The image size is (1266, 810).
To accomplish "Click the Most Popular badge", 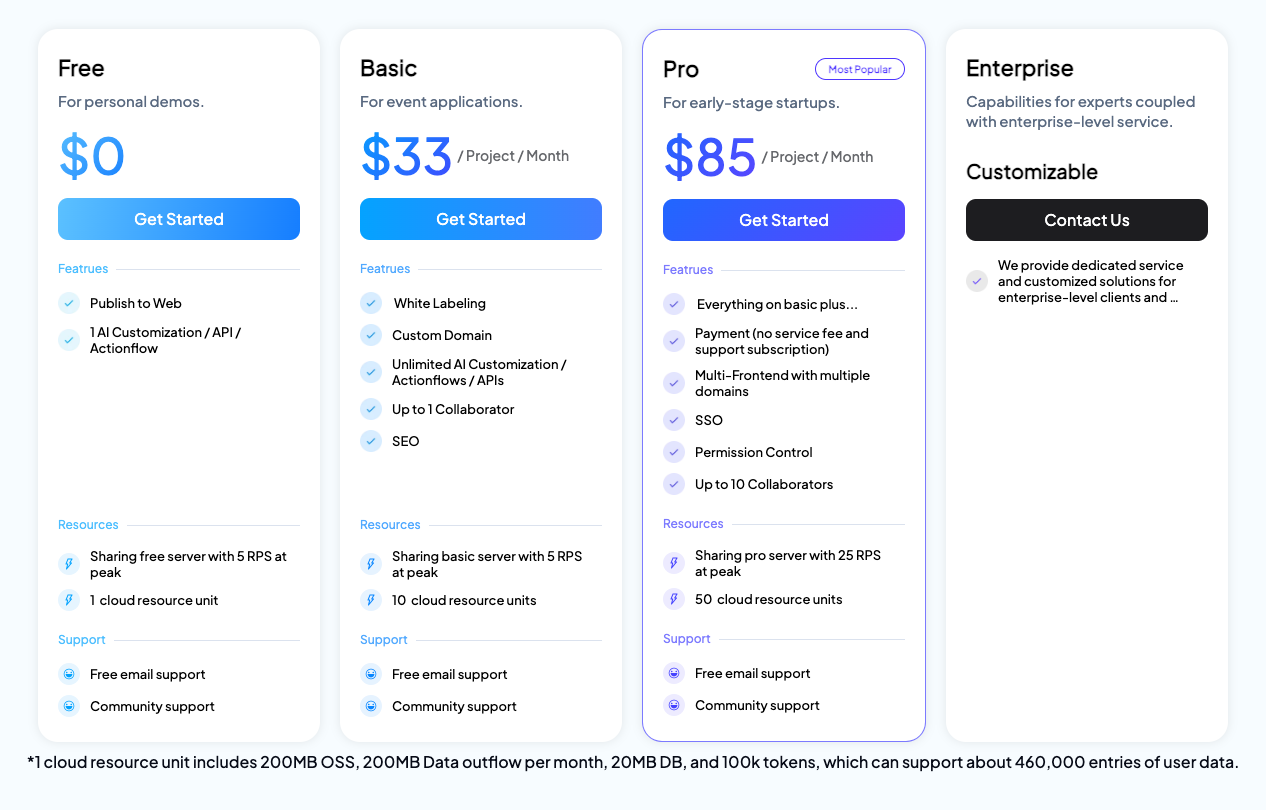I will 860,69.
